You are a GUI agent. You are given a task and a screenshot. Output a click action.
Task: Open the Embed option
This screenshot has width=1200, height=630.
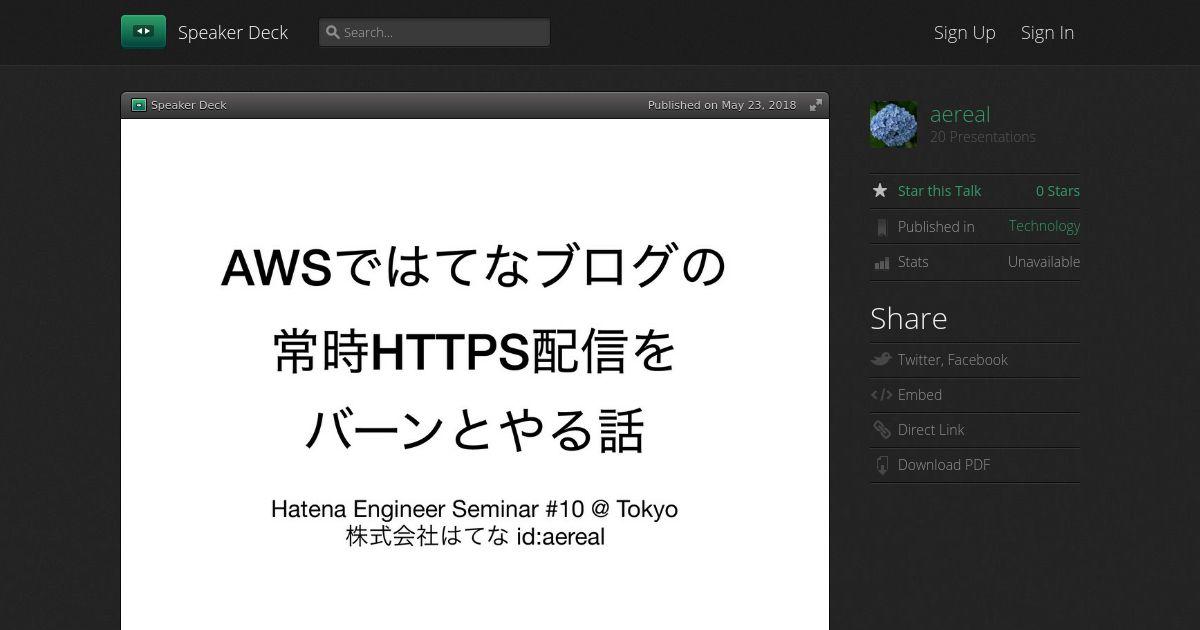pos(920,395)
